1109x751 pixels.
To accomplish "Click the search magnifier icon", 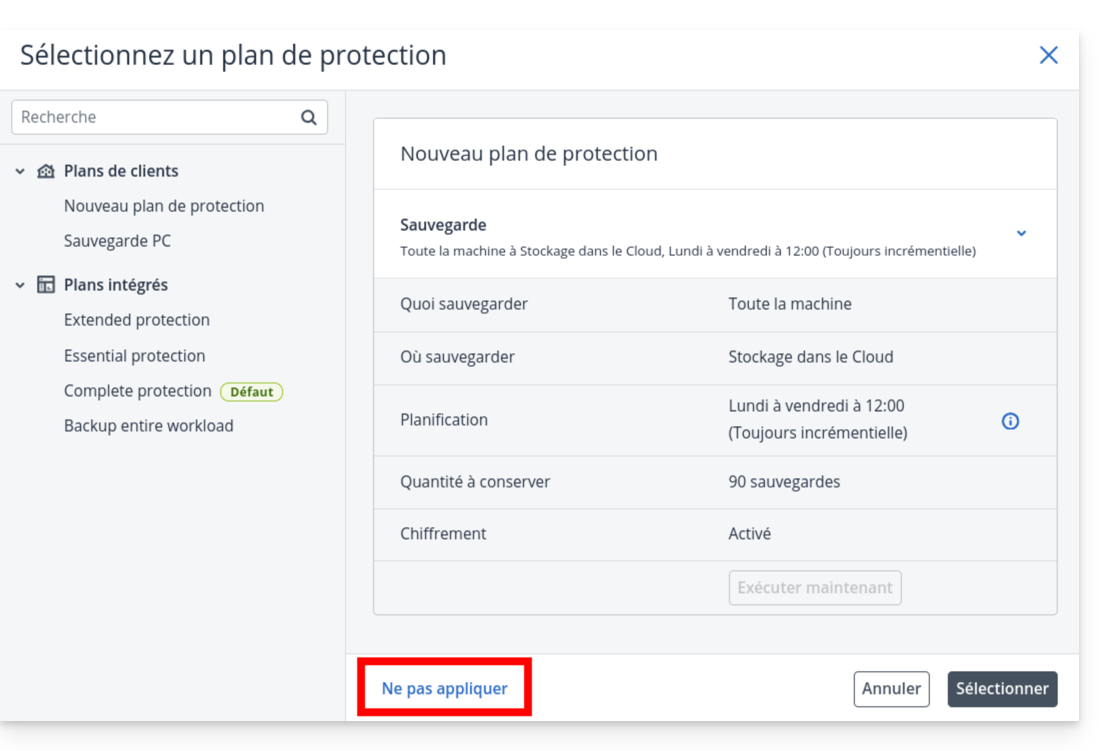I will [308, 117].
